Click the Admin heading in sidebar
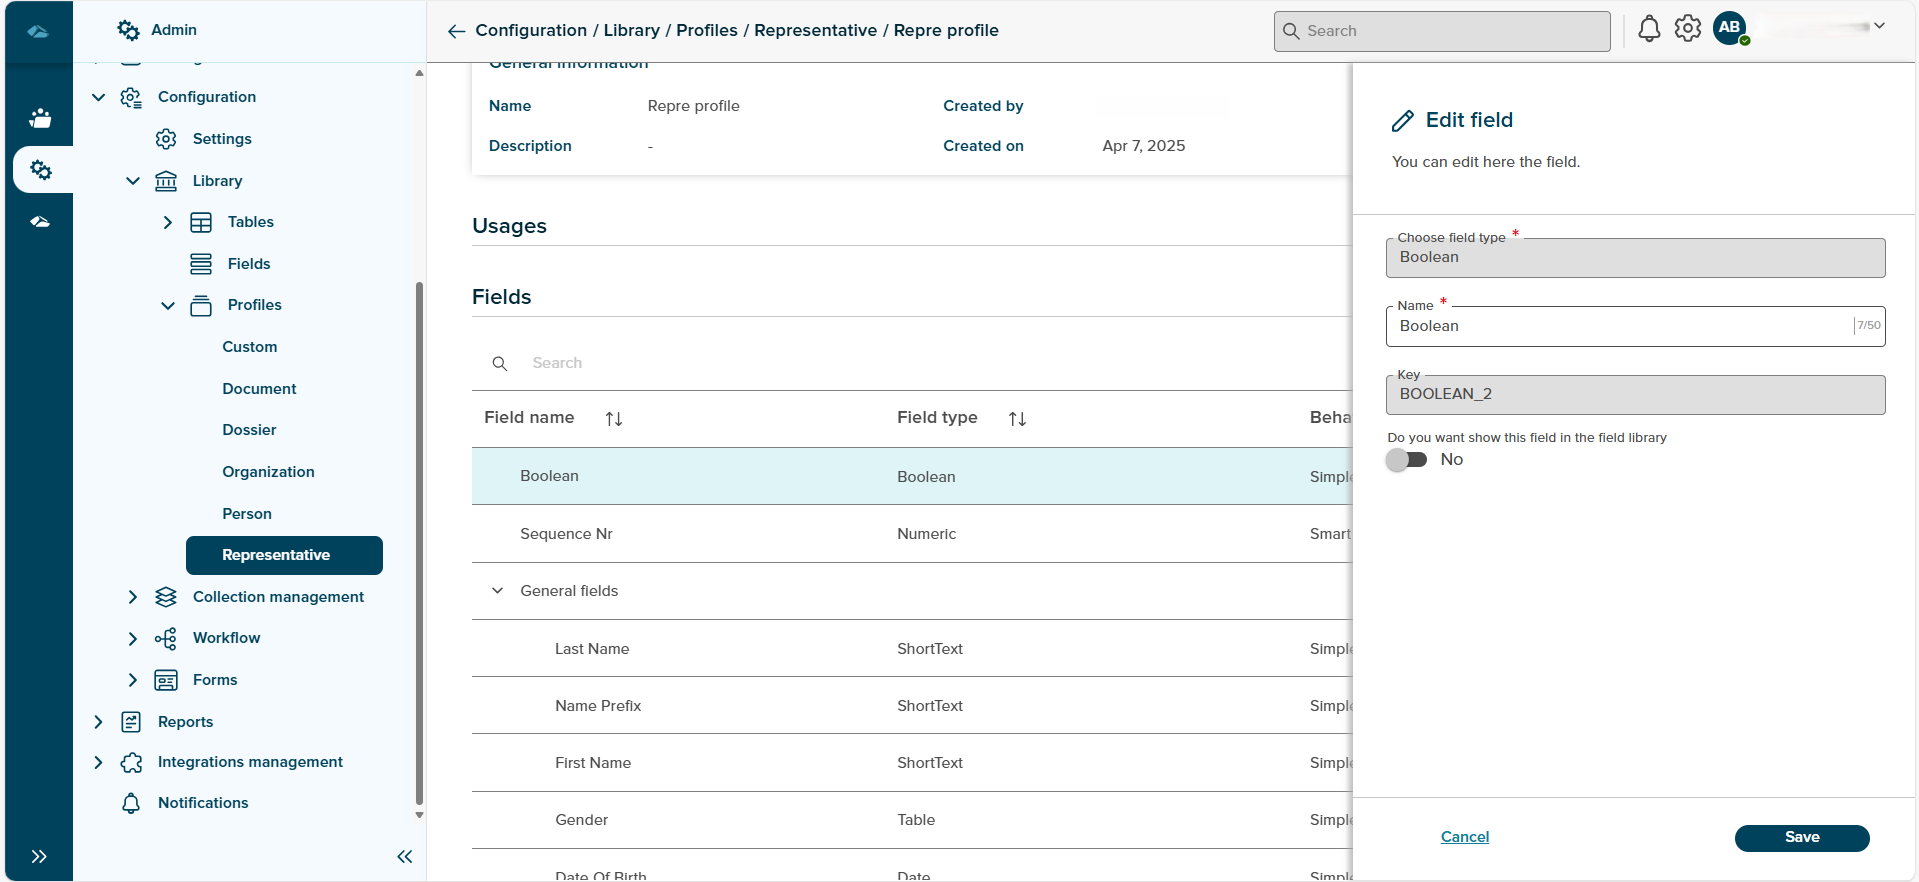Image resolution: width=1919 pixels, height=882 pixels. pos(174,30)
